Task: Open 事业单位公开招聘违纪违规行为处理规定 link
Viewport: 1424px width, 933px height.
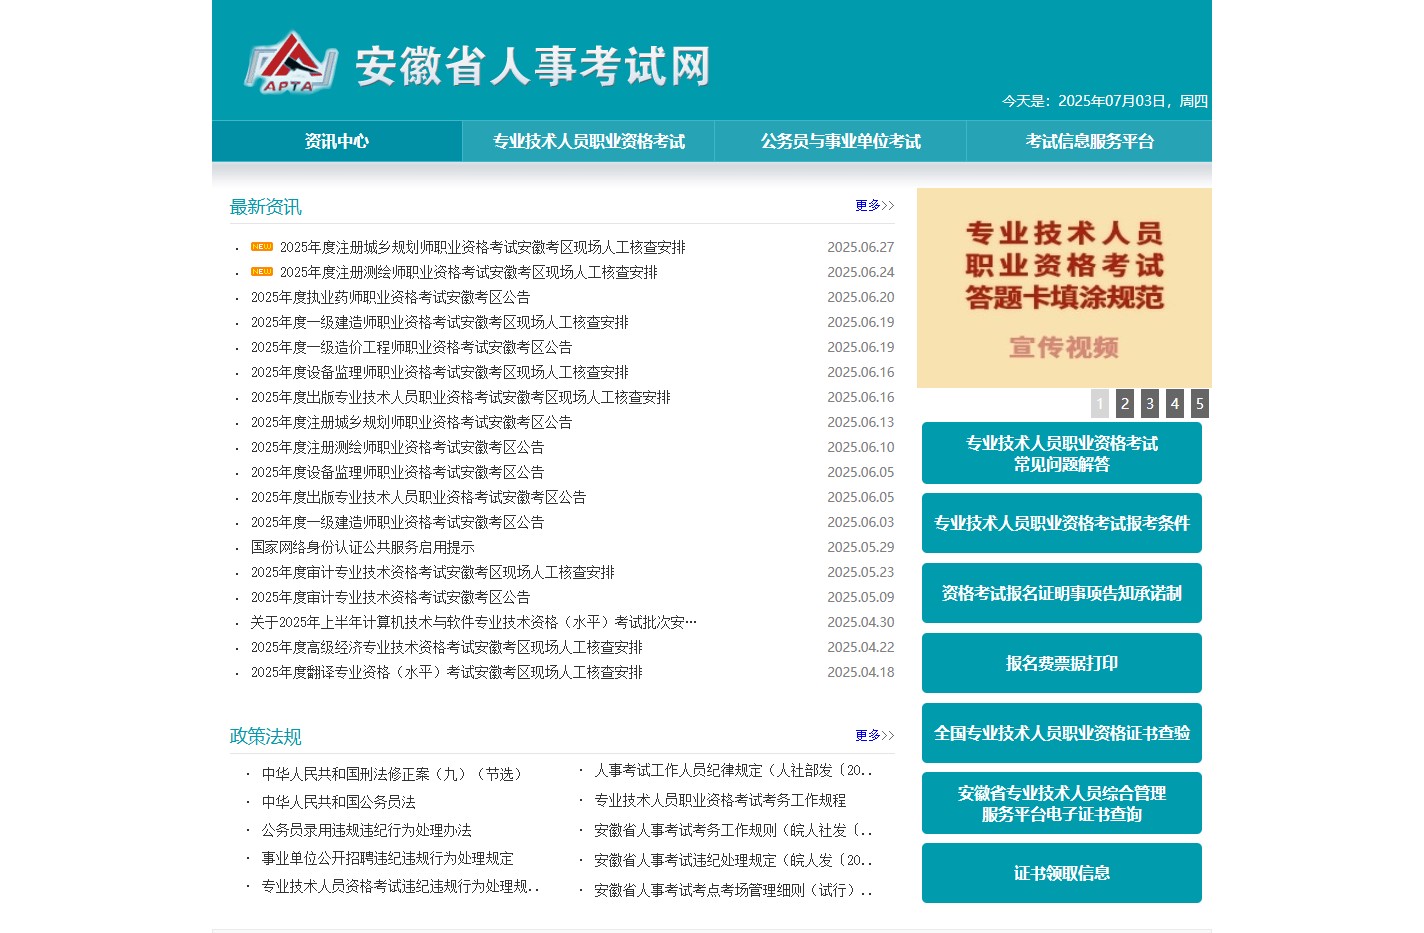Action: click(x=387, y=858)
